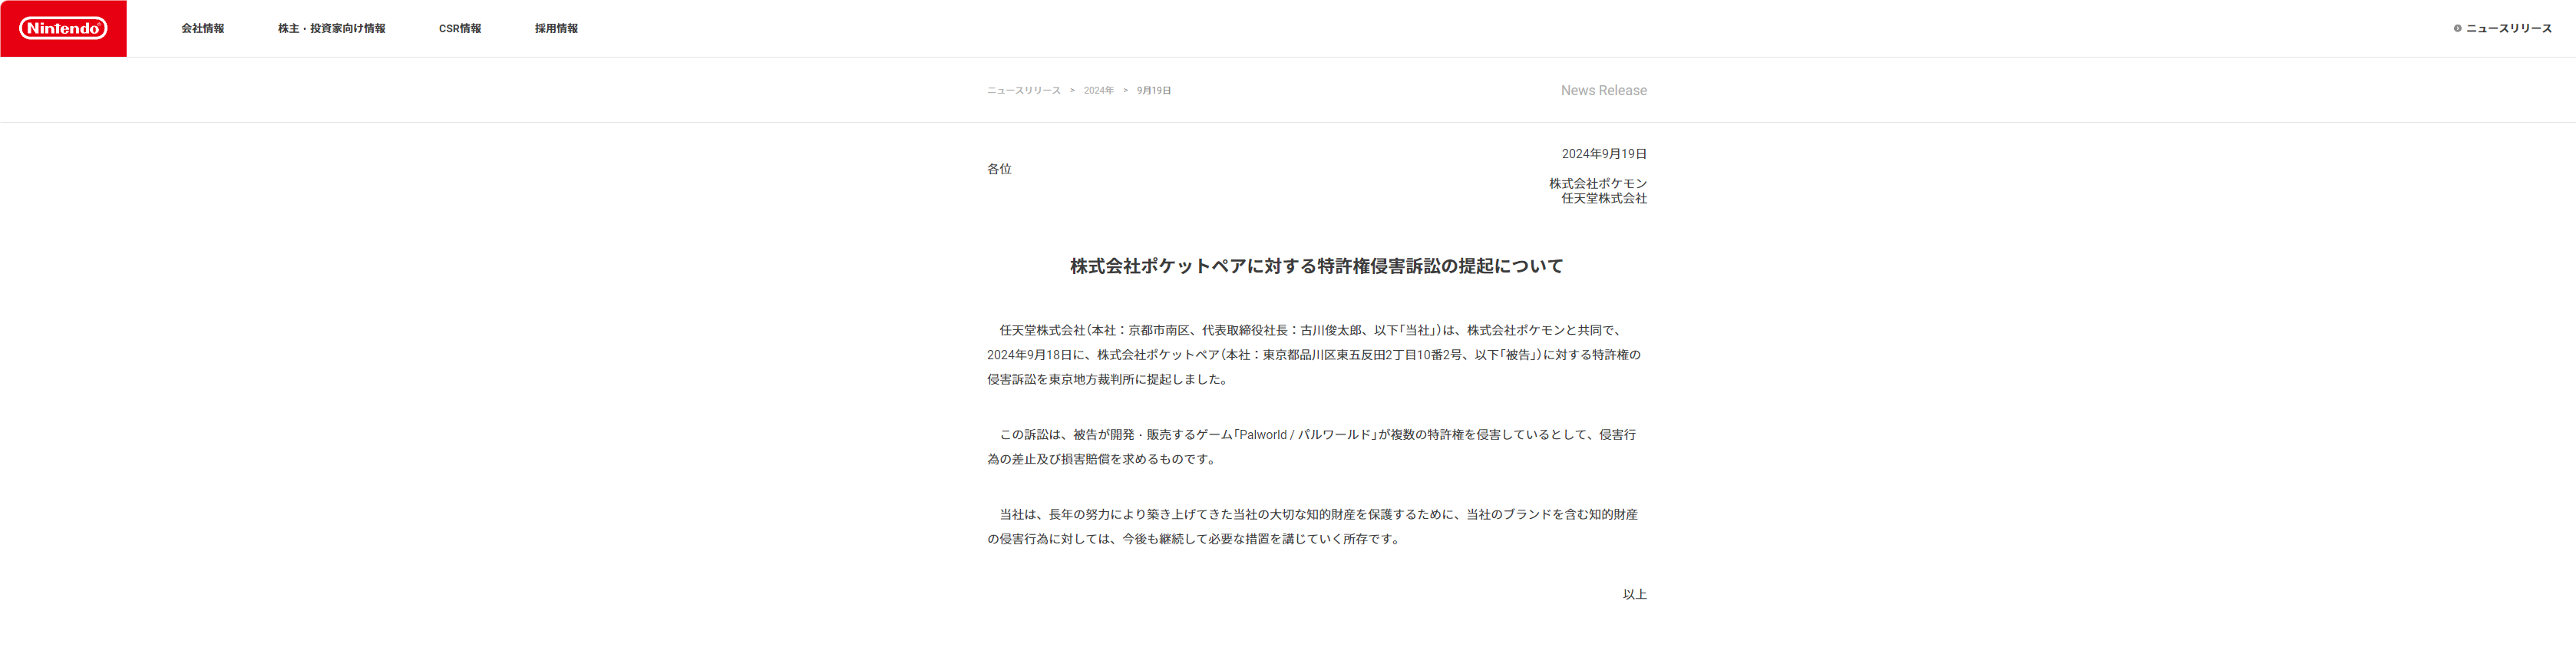The height and width of the screenshot is (654, 2576).
Task: Click the headline about 特許権侵害訴訟の提起
Action: (1317, 266)
